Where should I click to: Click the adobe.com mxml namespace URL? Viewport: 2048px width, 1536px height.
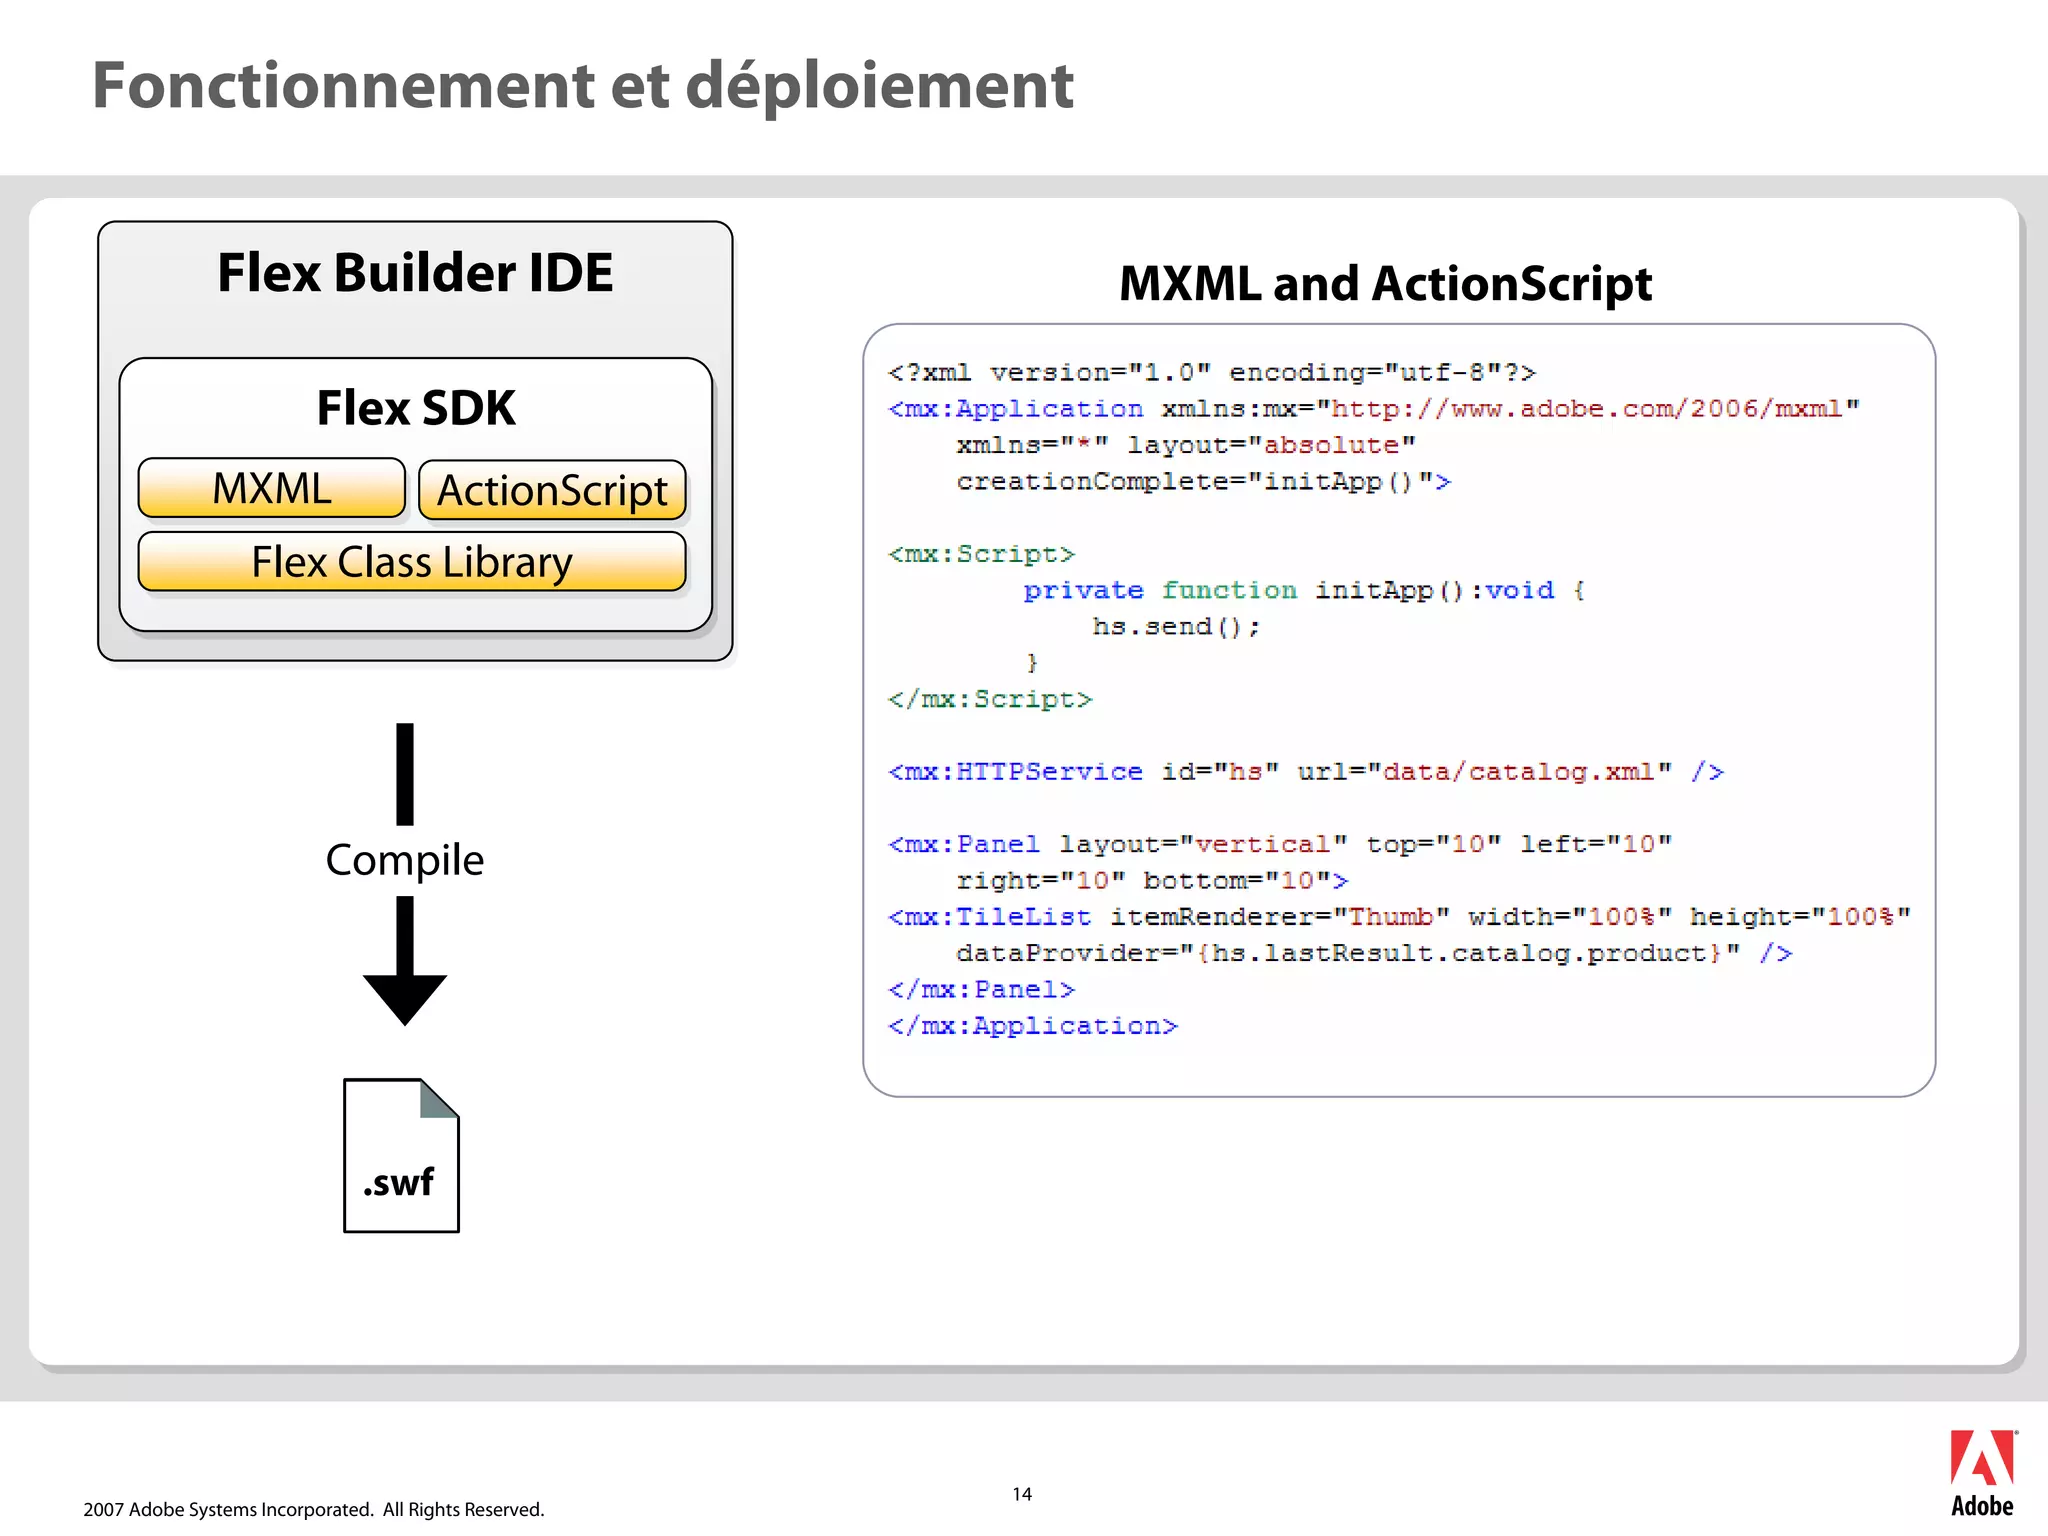click(x=1586, y=409)
